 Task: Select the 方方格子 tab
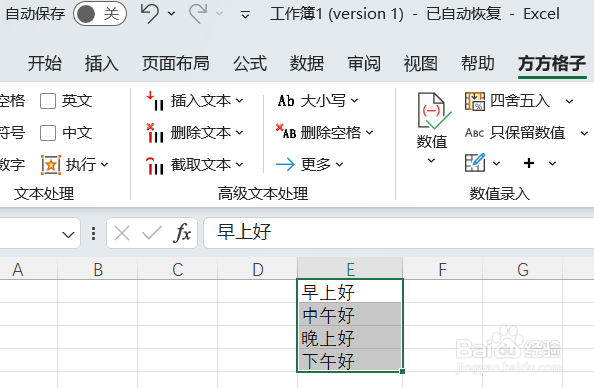tap(552, 63)
